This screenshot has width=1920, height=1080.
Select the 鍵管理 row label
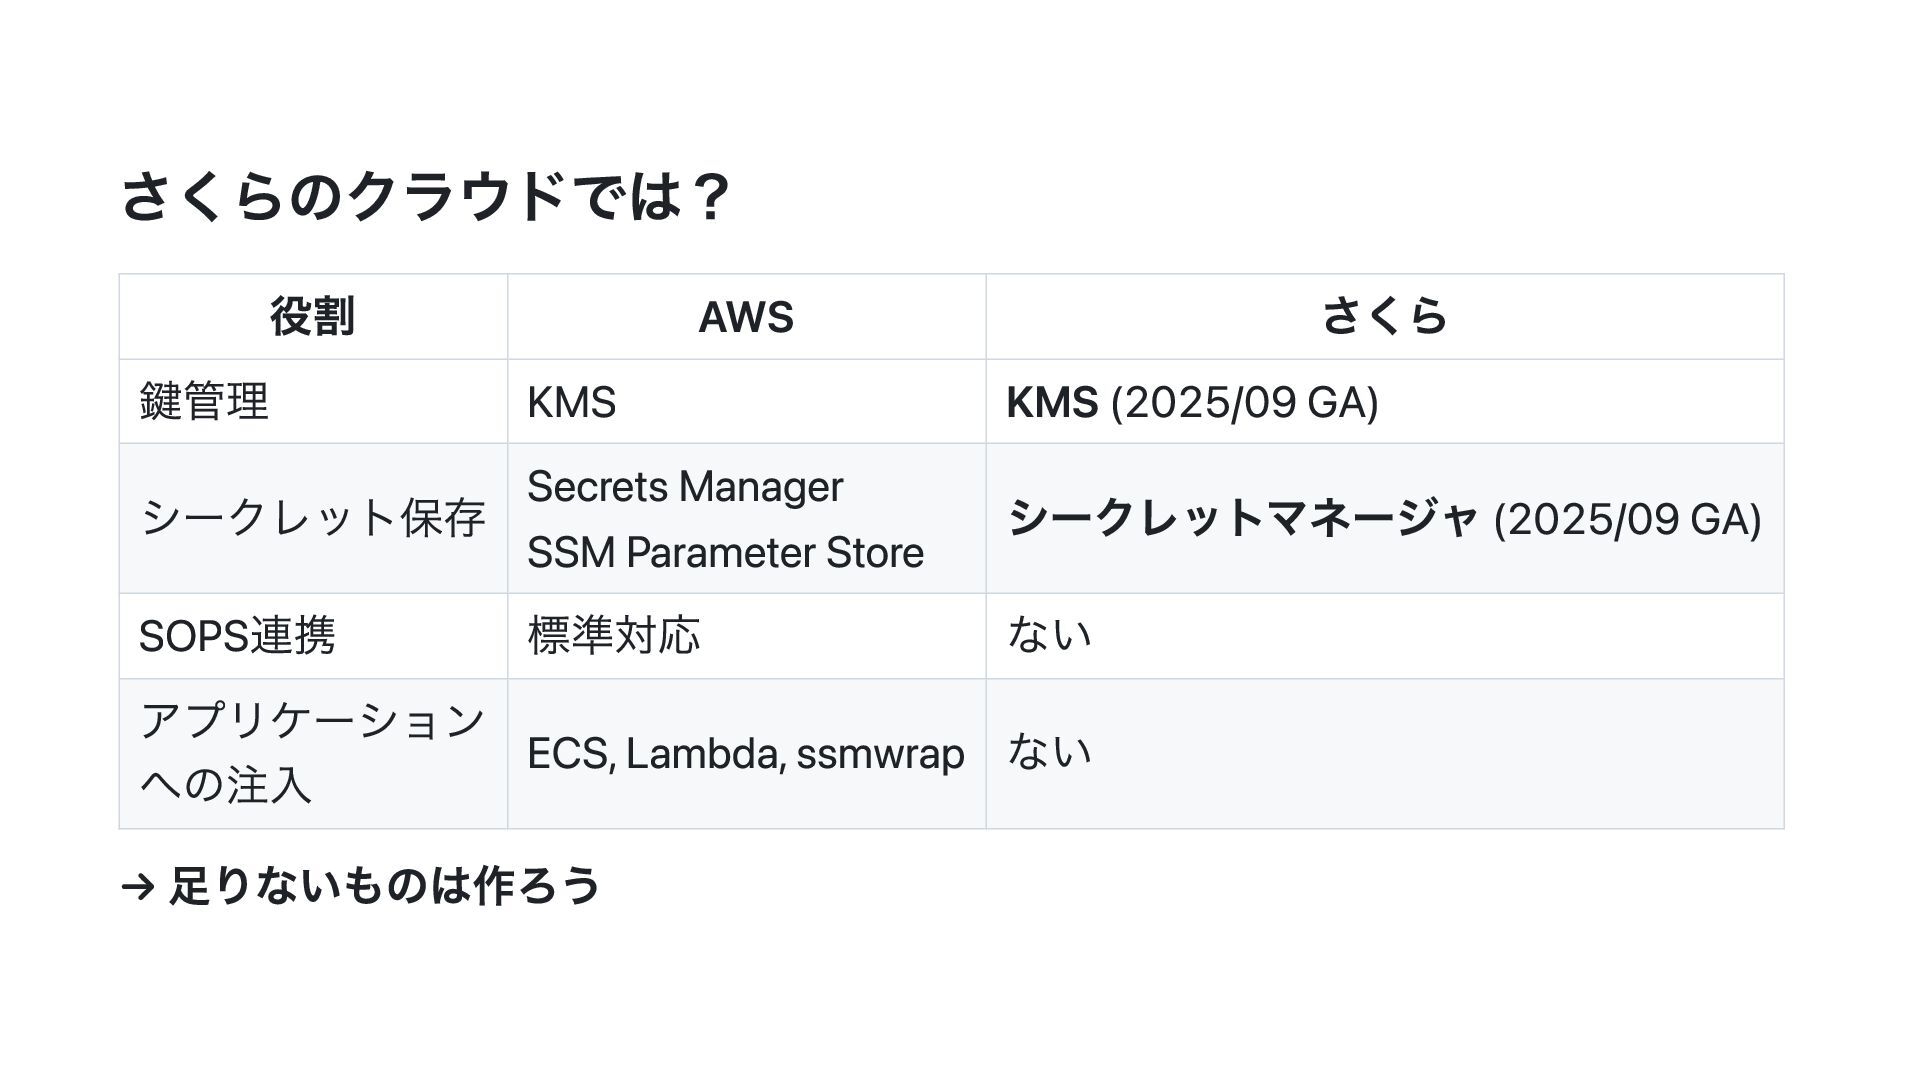(x=204, y=402)
